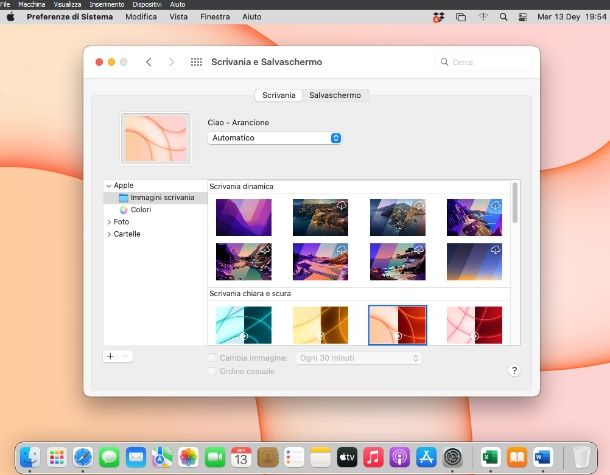This screenshot has height=475, width=610.
Task: Click the date and time Mer 13
Action: click(x=571, y=17)
